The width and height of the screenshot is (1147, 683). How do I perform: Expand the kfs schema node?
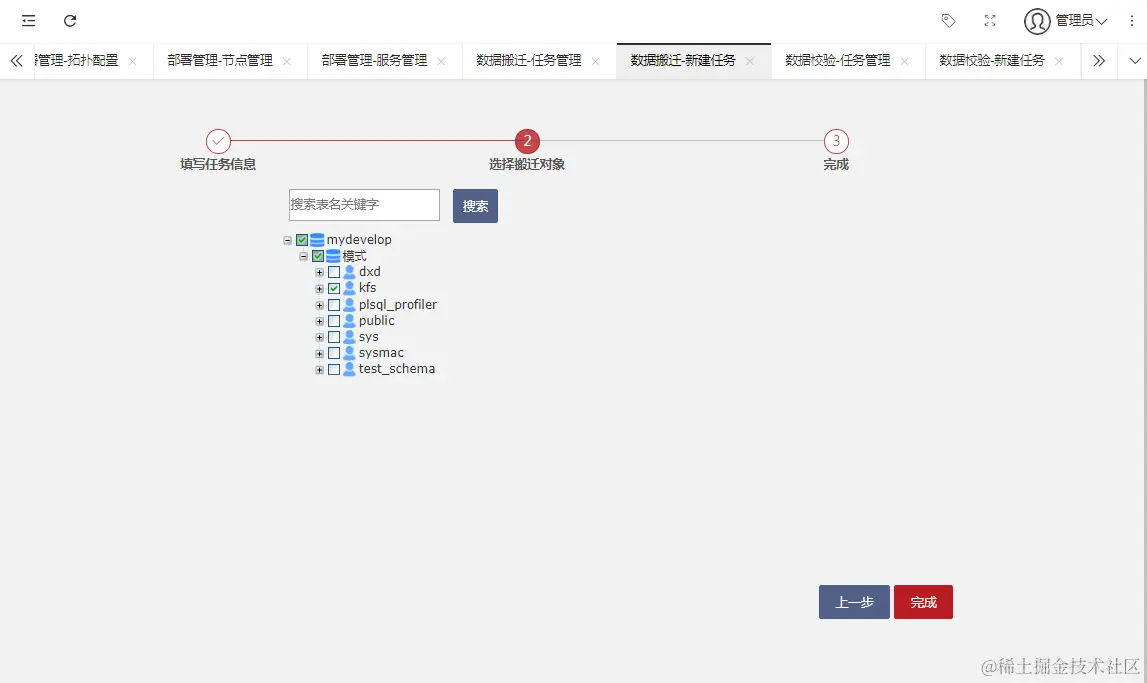coord(320,288)
